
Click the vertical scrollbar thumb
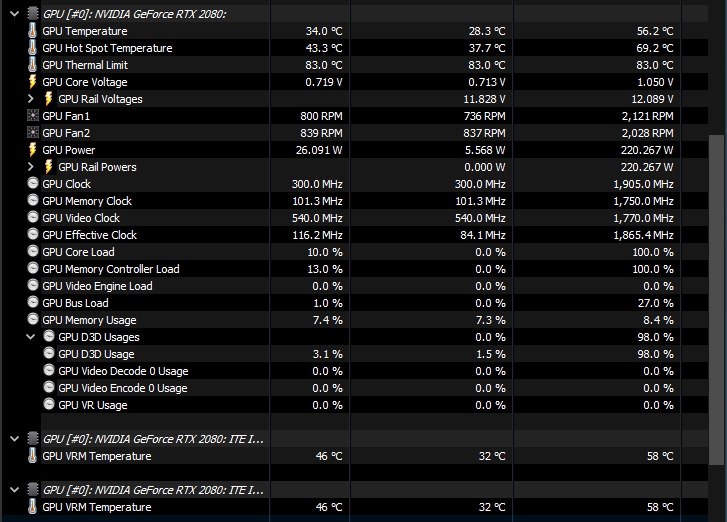(x=716, y=299)
